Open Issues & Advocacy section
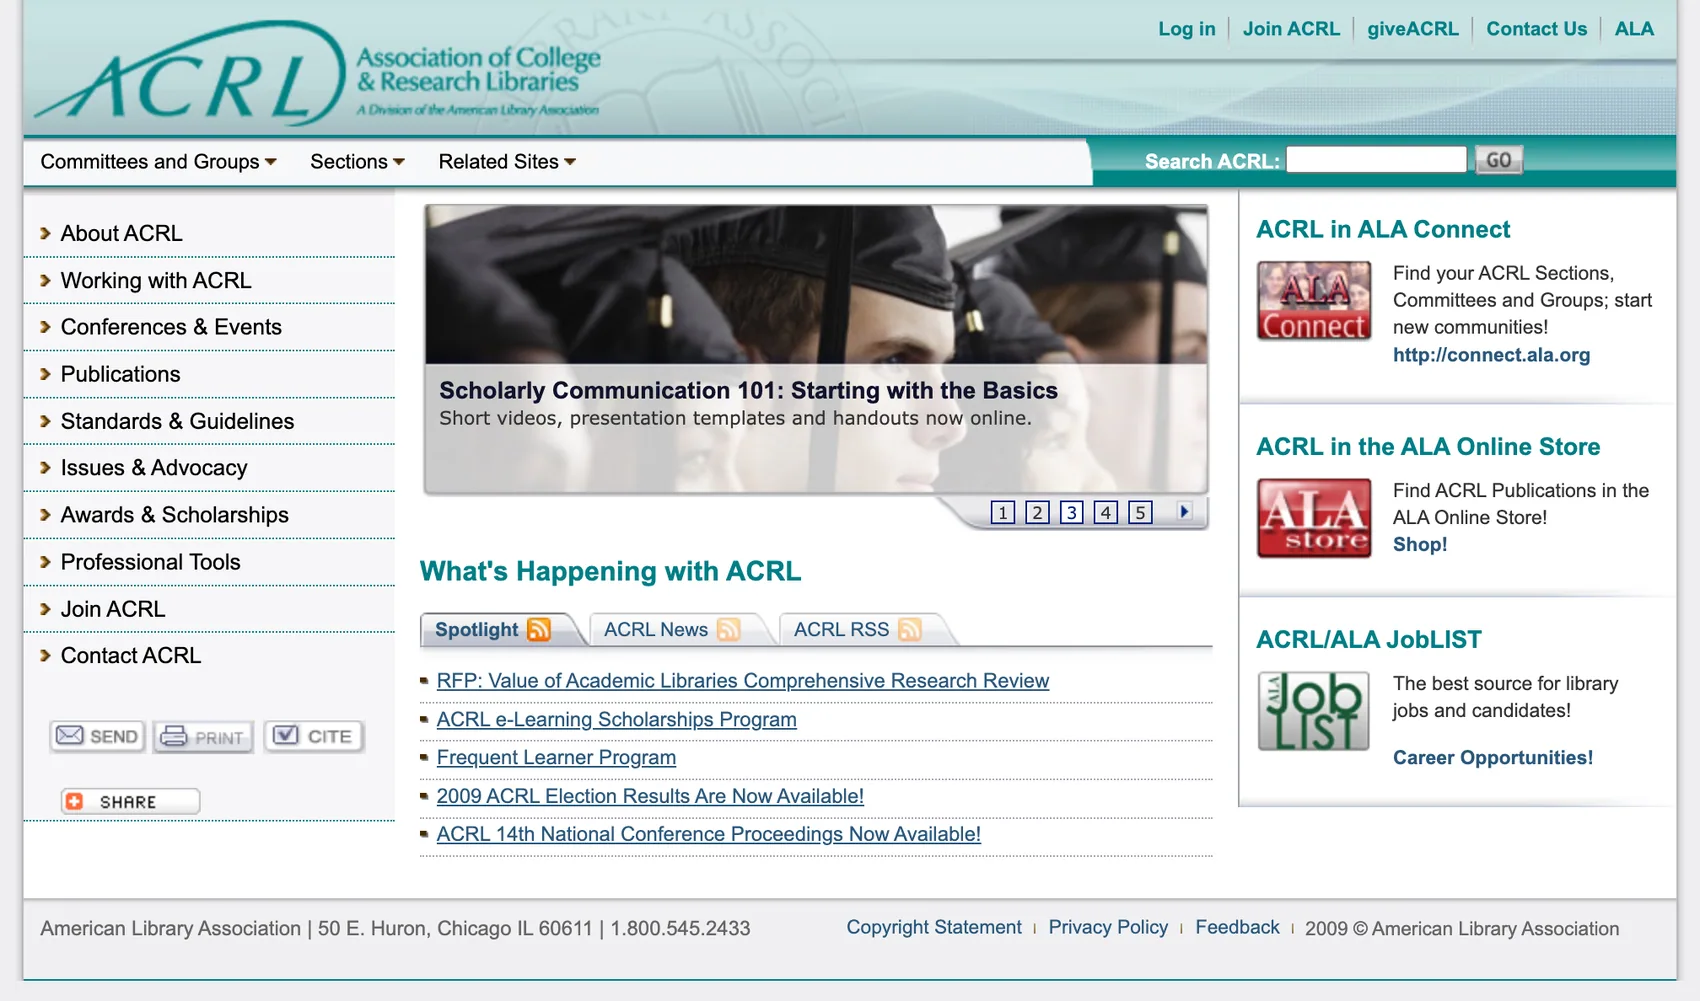 [154, 468]
